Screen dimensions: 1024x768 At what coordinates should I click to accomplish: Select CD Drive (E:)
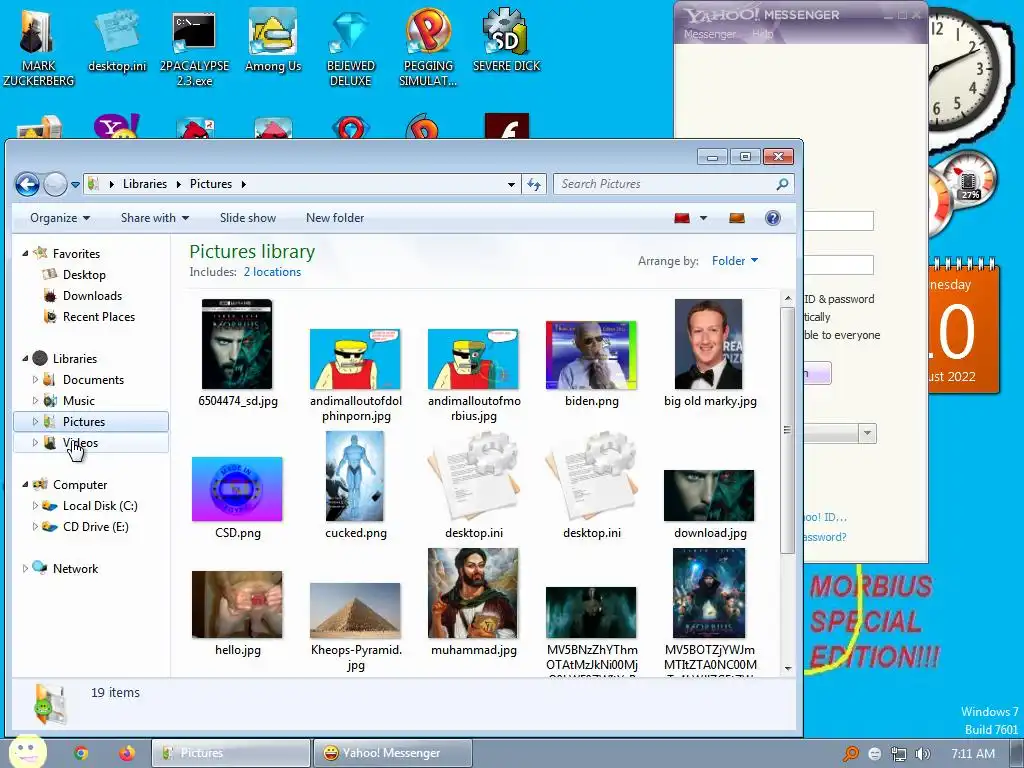click(x=95, y=527)
